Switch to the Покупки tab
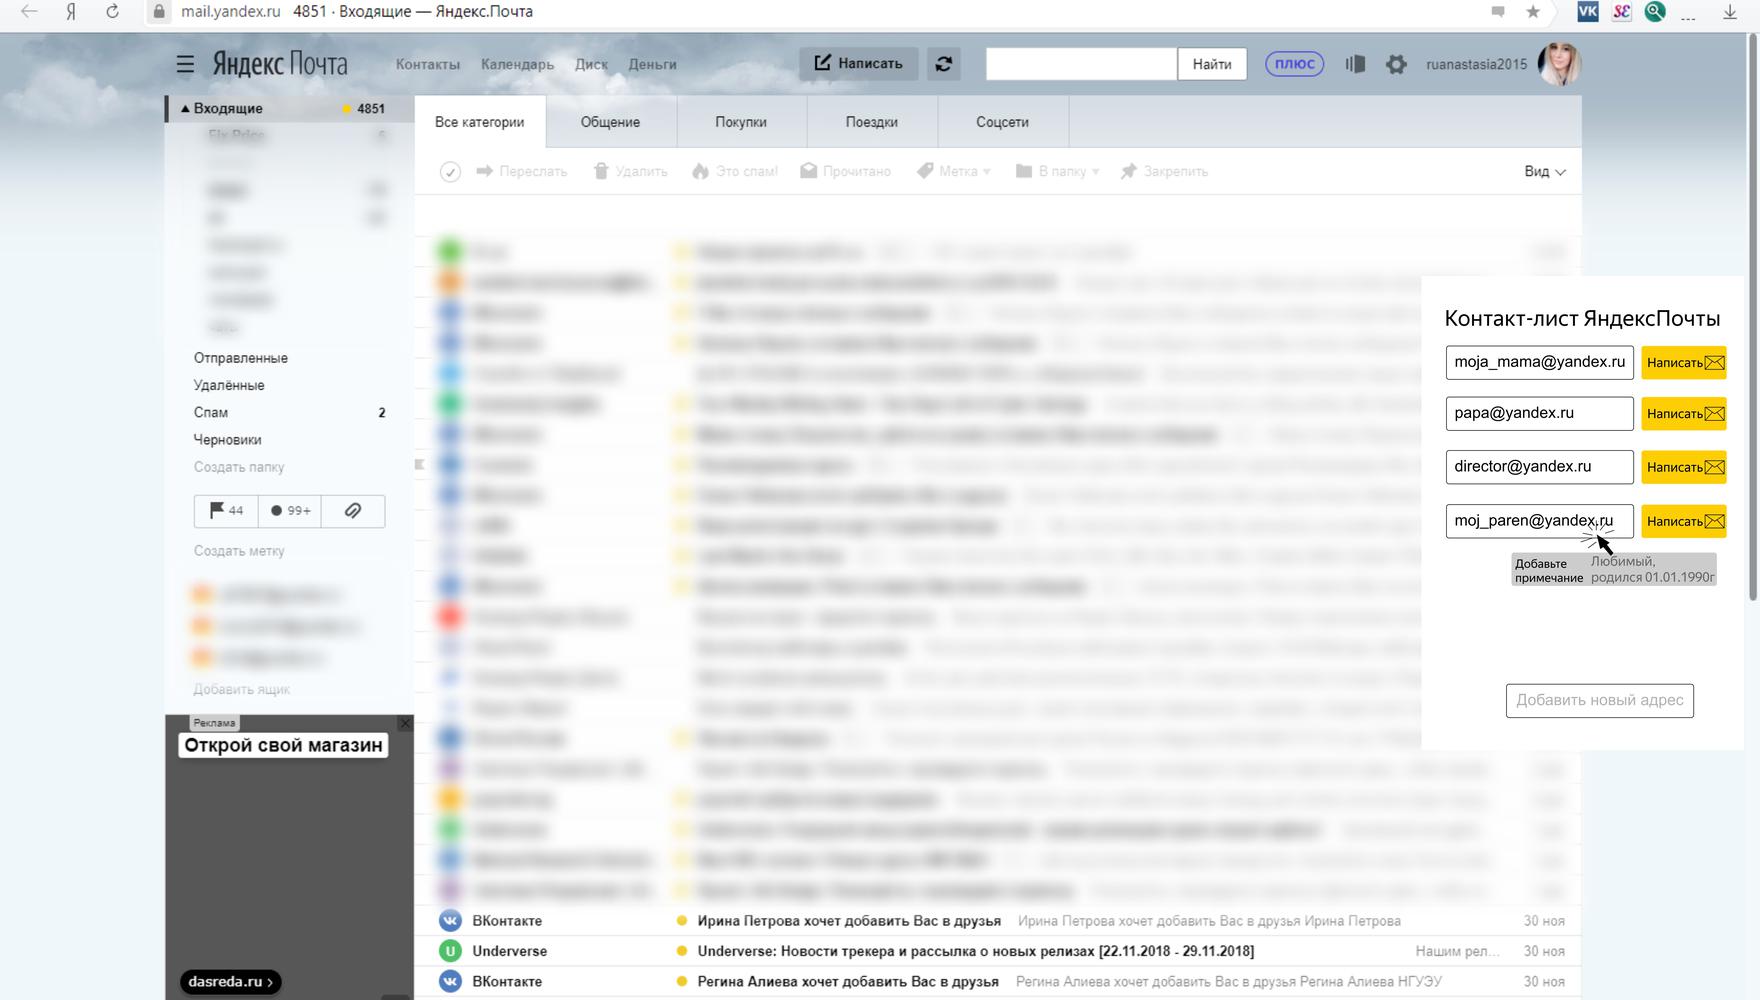 741,122
